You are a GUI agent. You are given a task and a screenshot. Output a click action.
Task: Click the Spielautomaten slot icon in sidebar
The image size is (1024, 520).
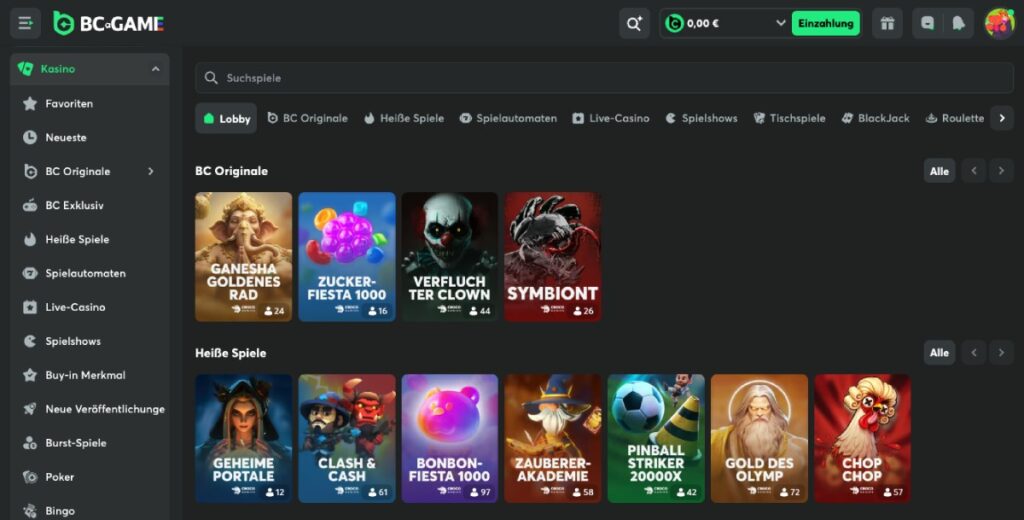(30, 273)
